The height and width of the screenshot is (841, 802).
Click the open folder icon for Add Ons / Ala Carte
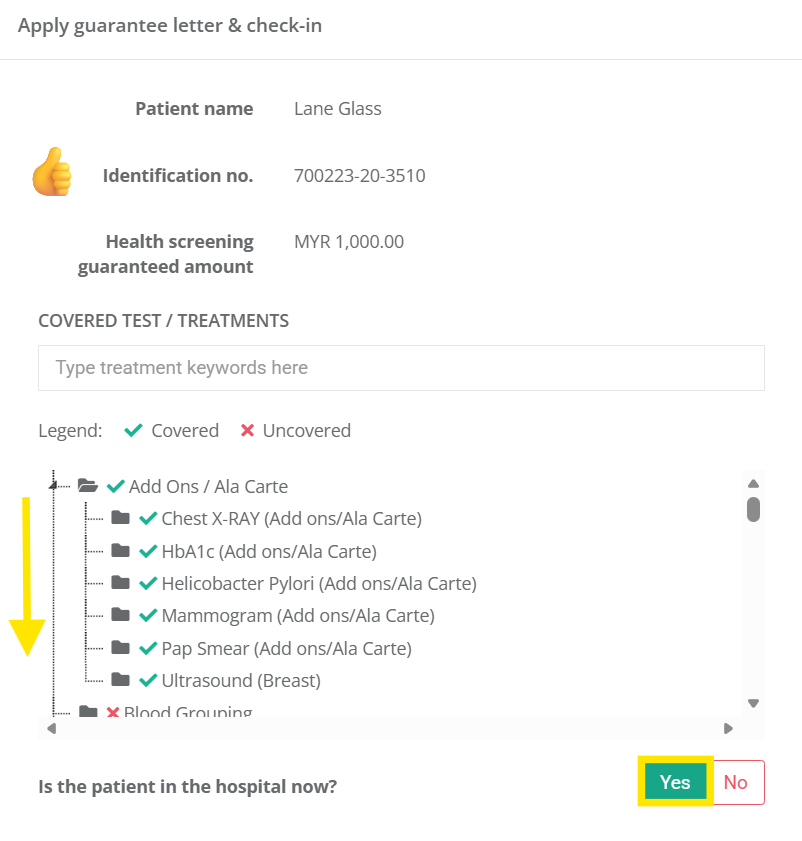pos(88,486)
